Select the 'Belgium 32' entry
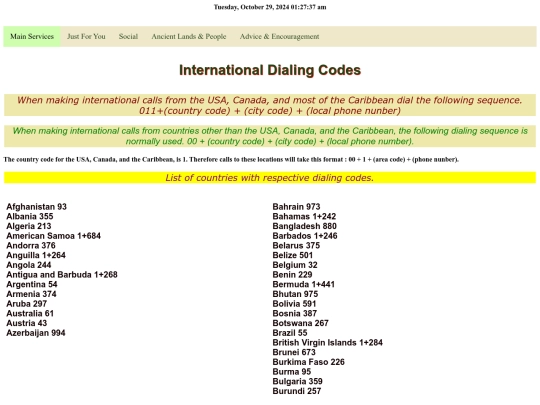 pyautogui.click(x=295, y=265)
